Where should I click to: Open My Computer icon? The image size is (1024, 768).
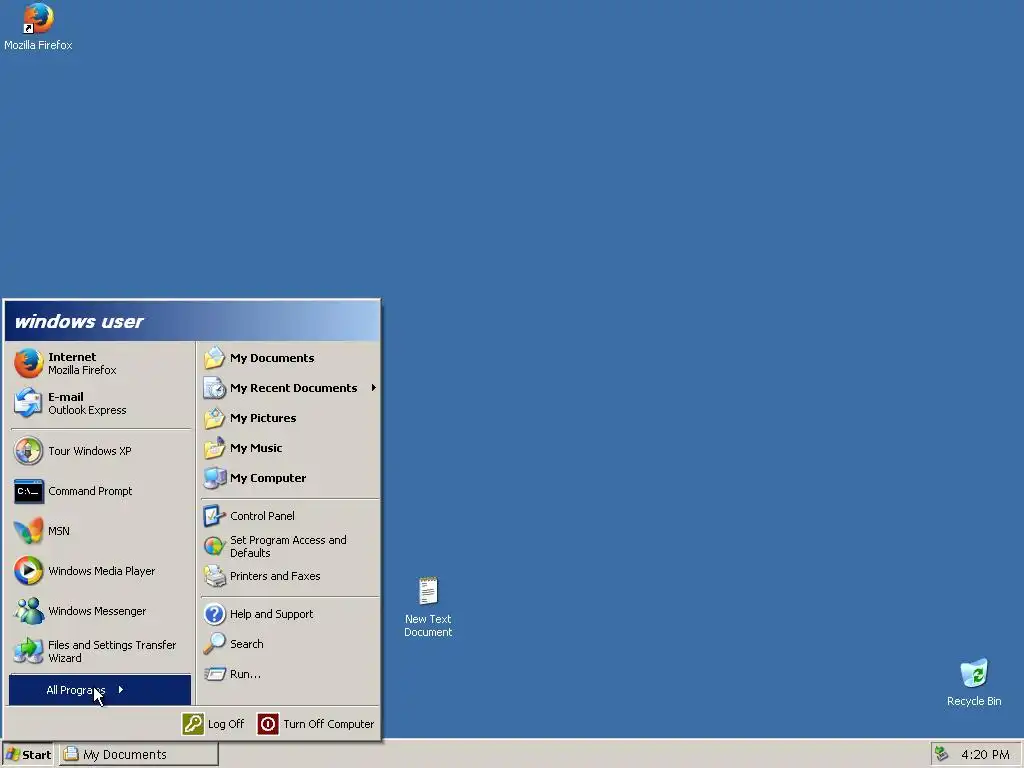[214, 478]
